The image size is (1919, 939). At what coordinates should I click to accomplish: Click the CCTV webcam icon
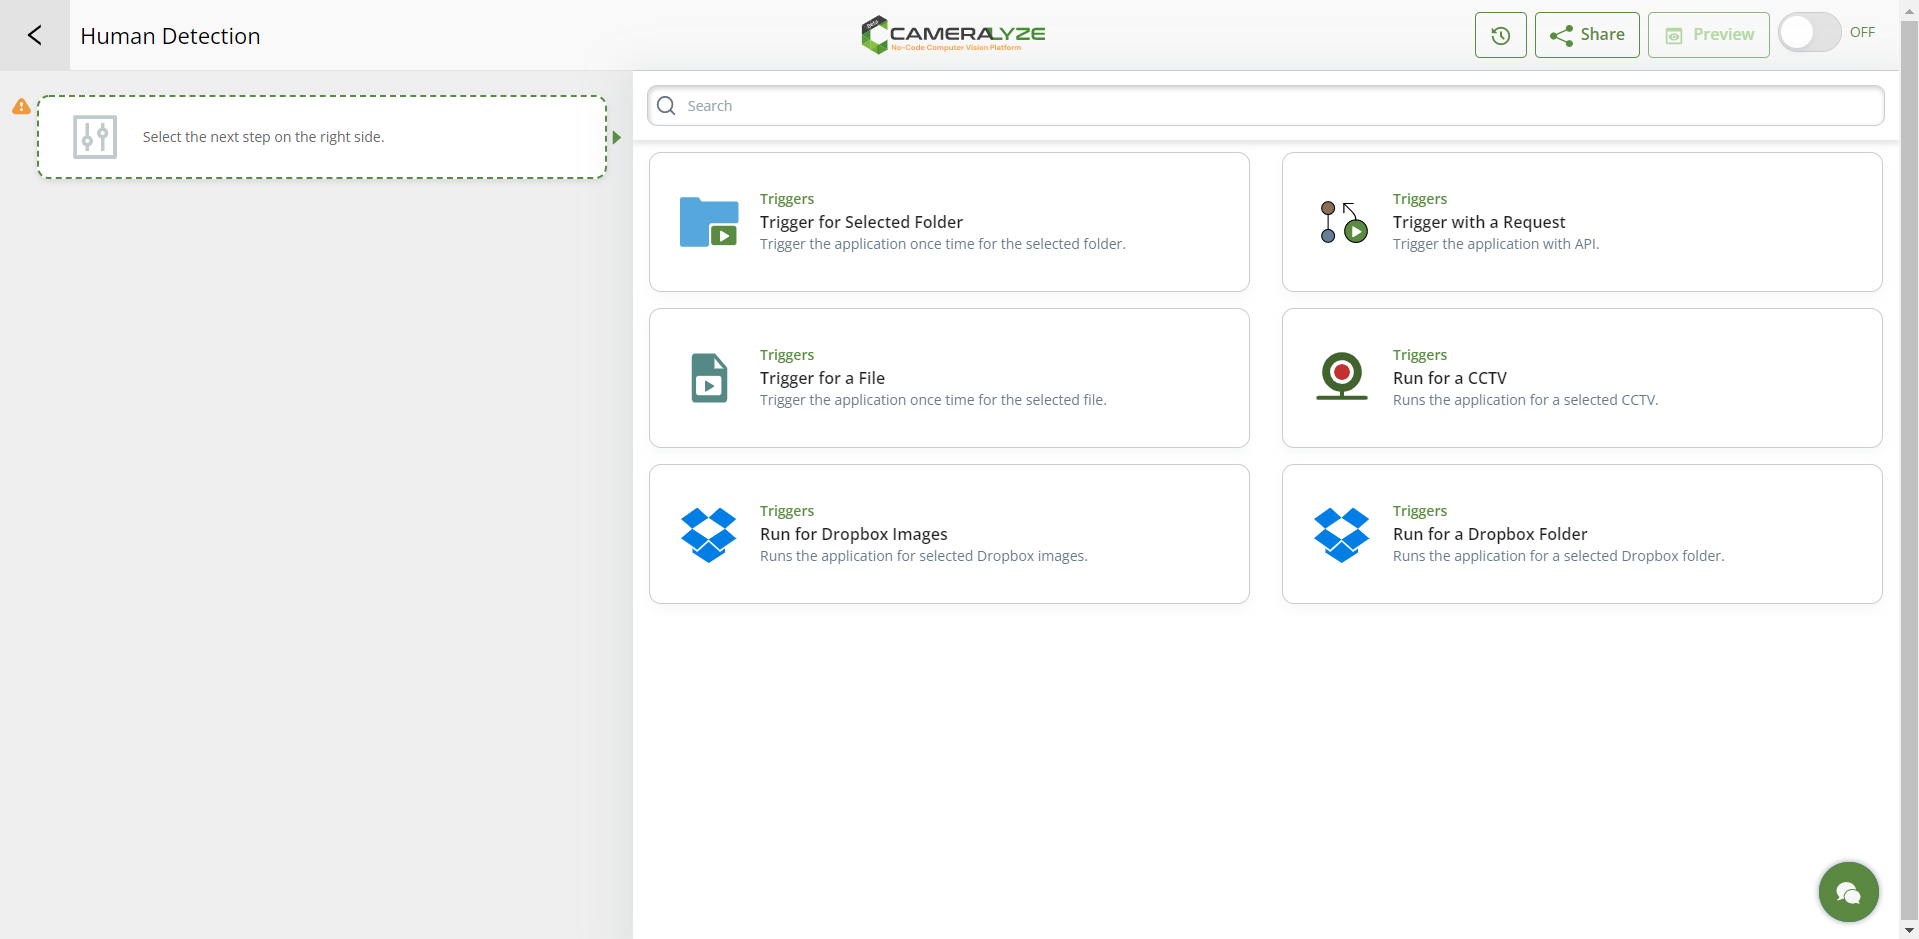1342,377
